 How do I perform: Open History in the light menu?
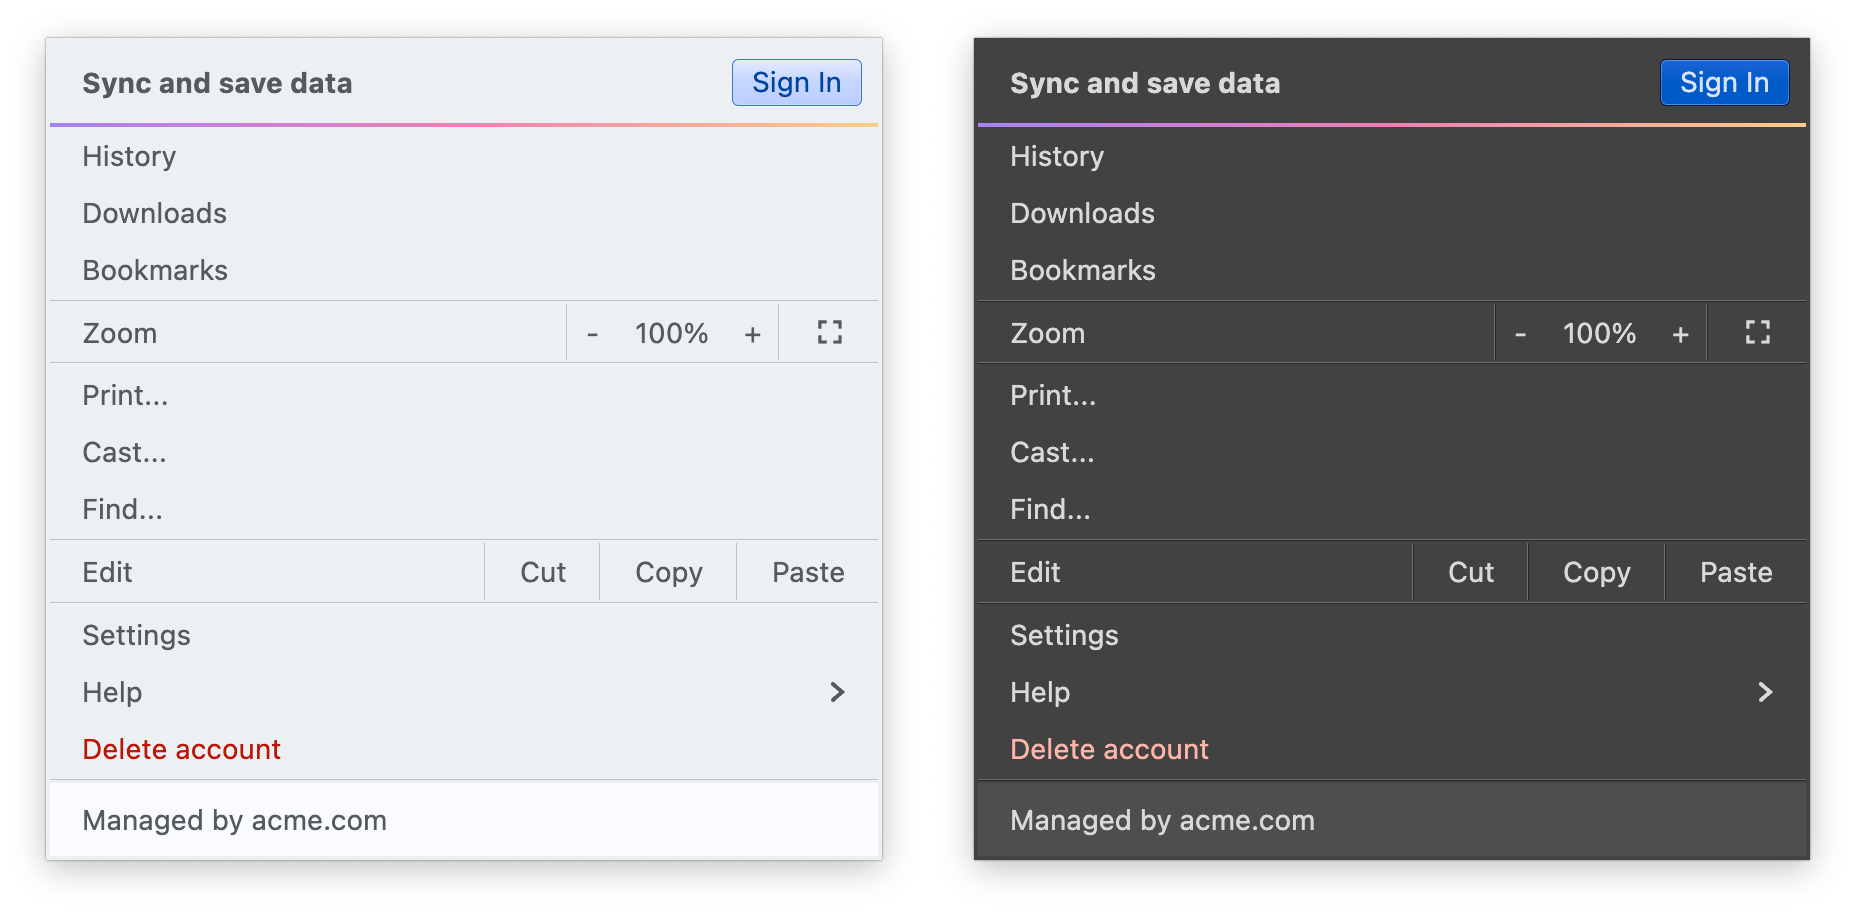129,157
